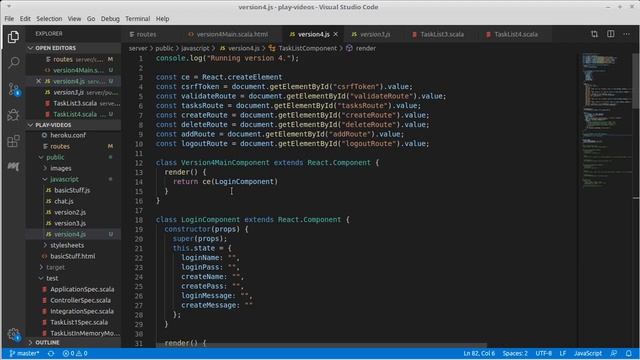Image resolution: width=640 pixels, height=360 pixels.
Task: Expand the stylesheets folder
Action: tap(73, 245)
